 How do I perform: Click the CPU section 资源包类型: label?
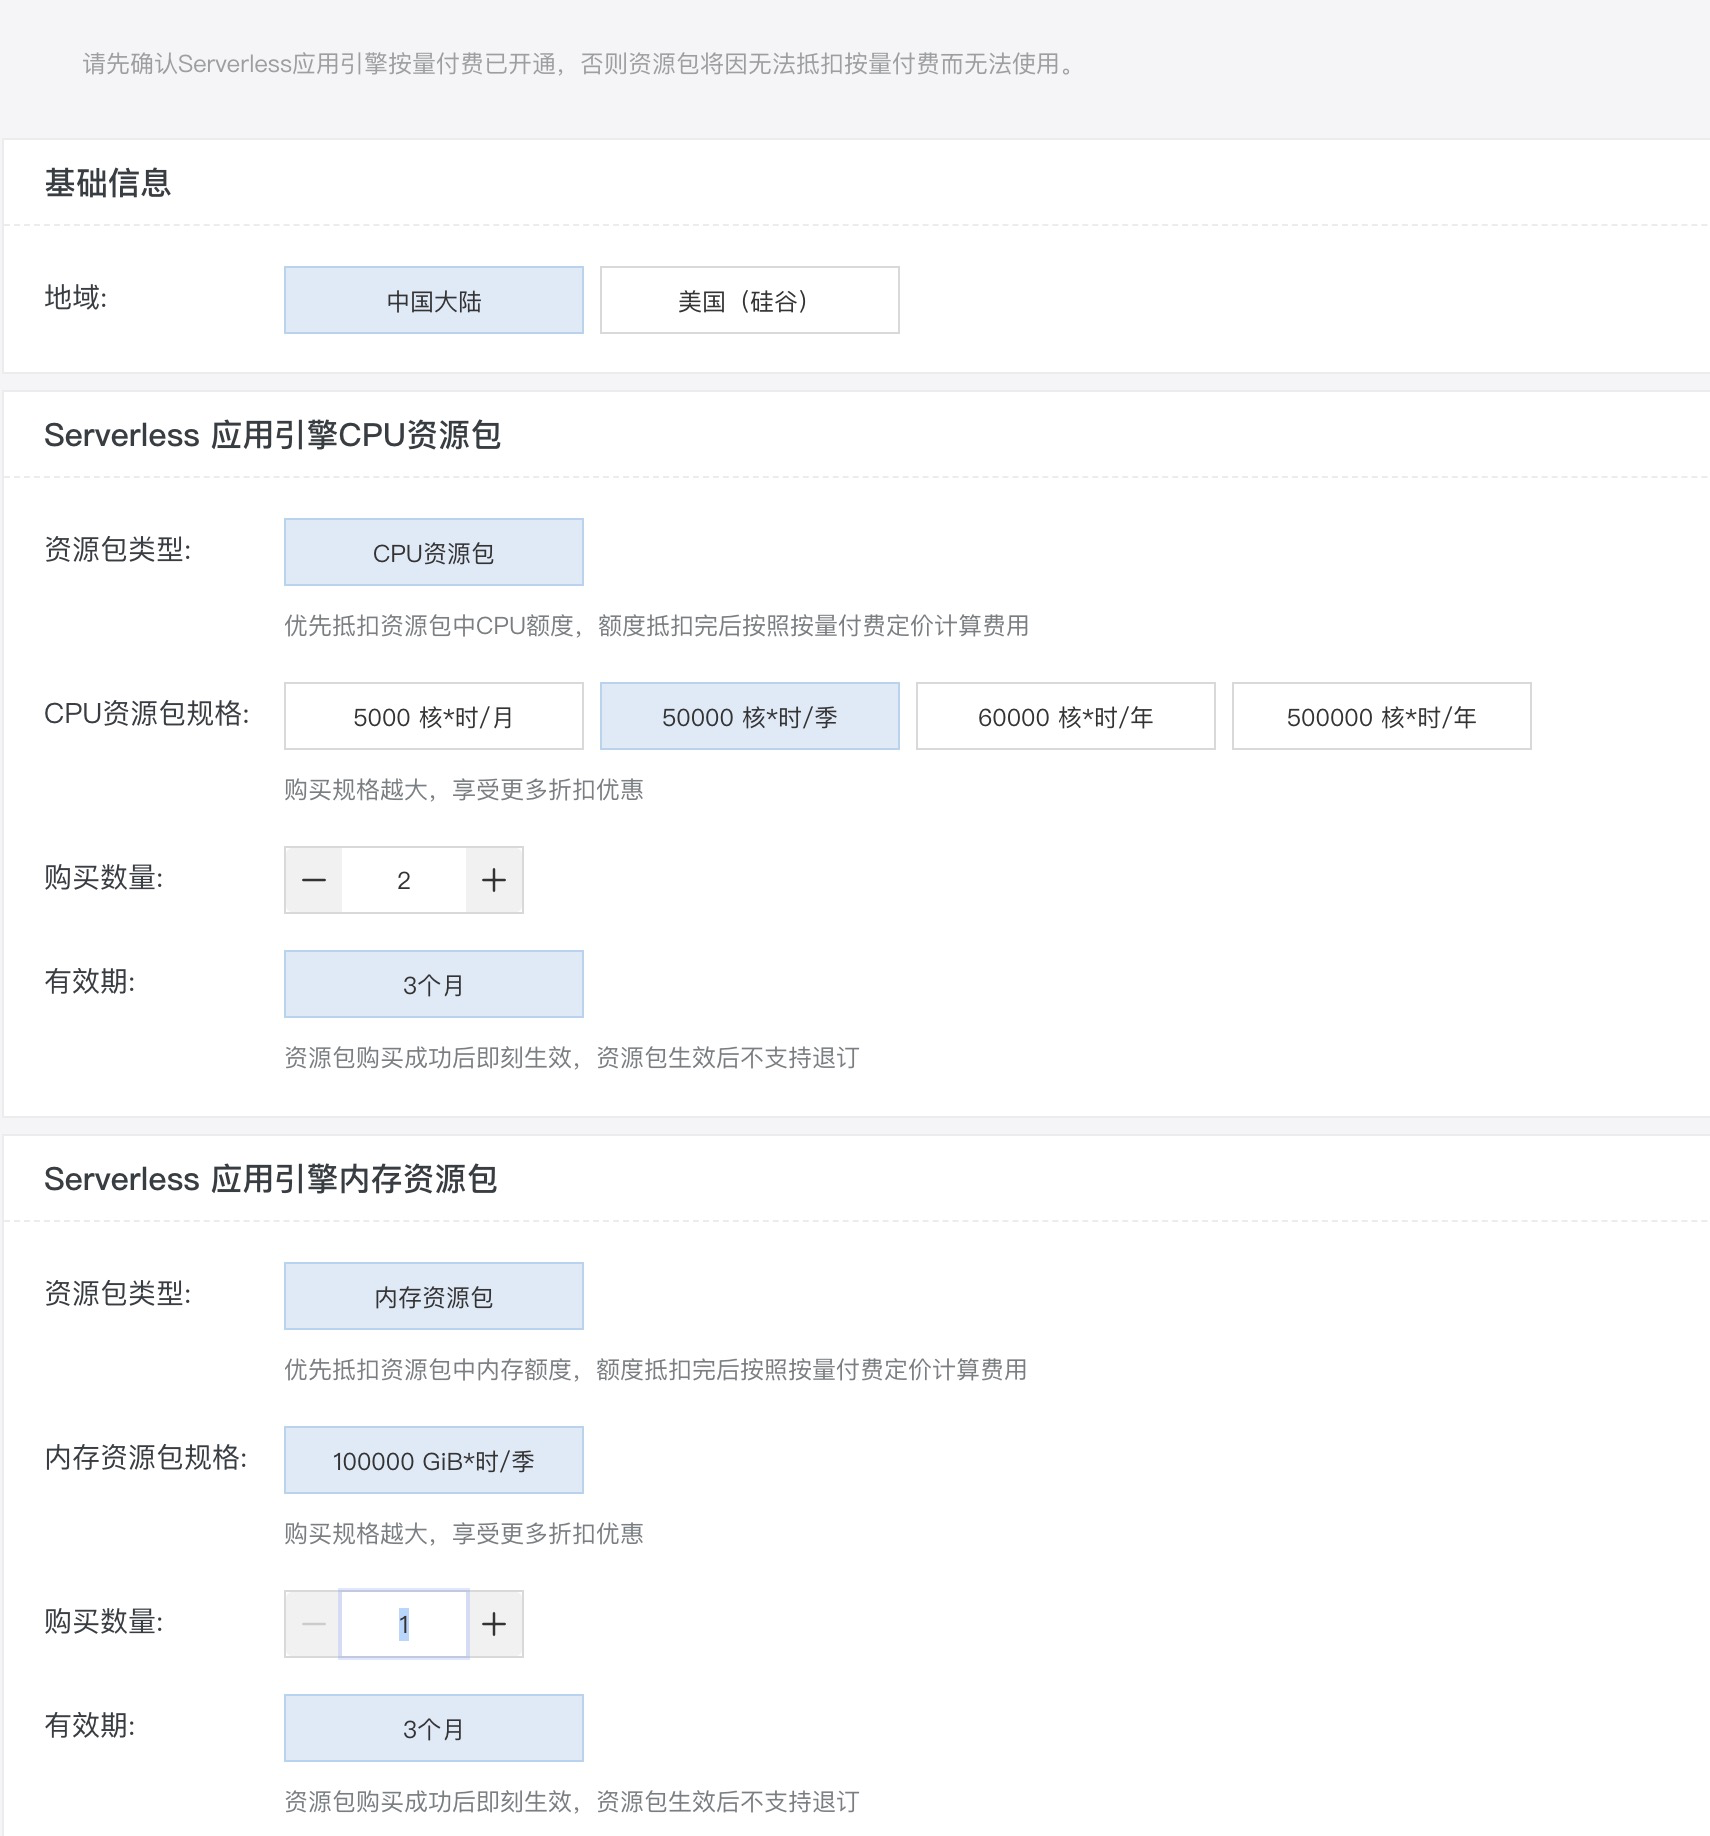118,549
